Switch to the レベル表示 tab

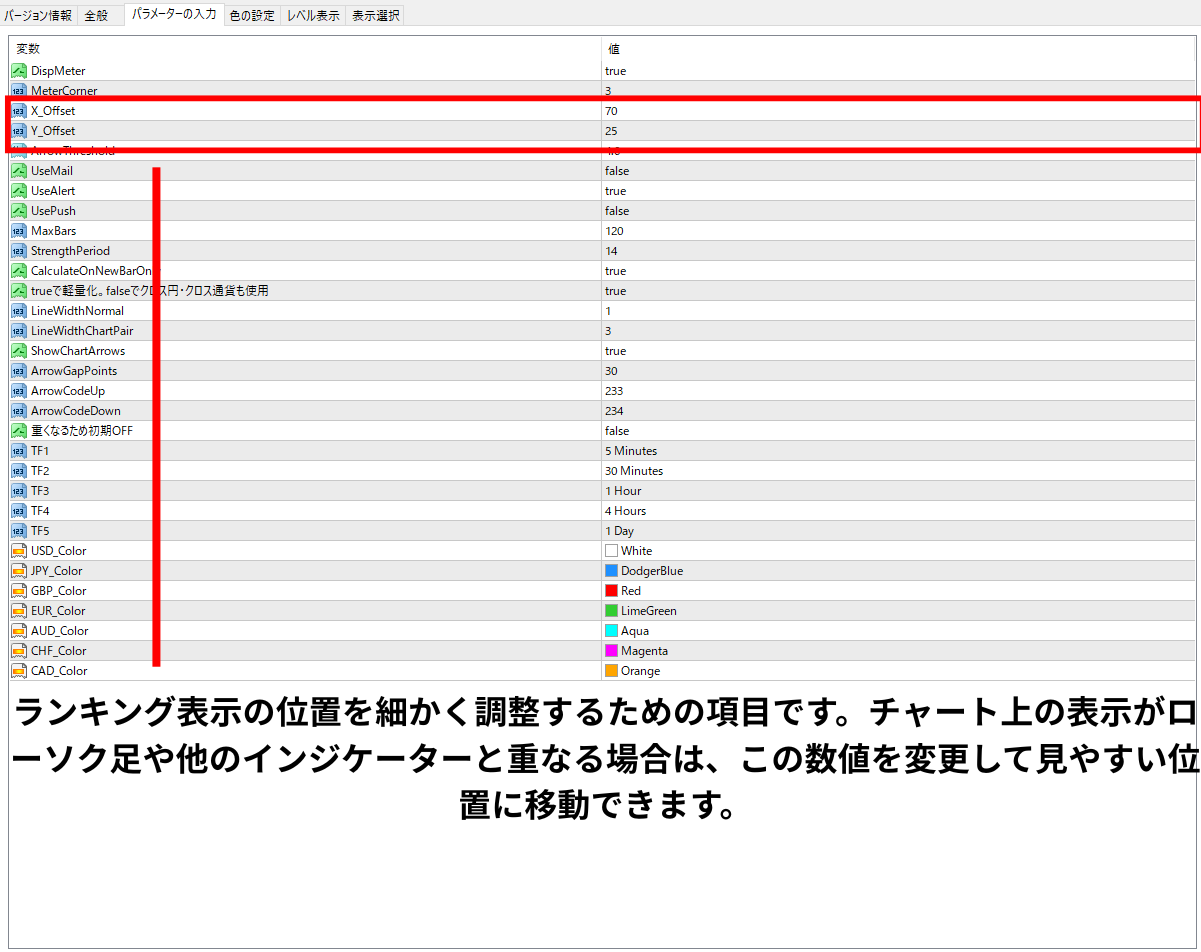313,15
